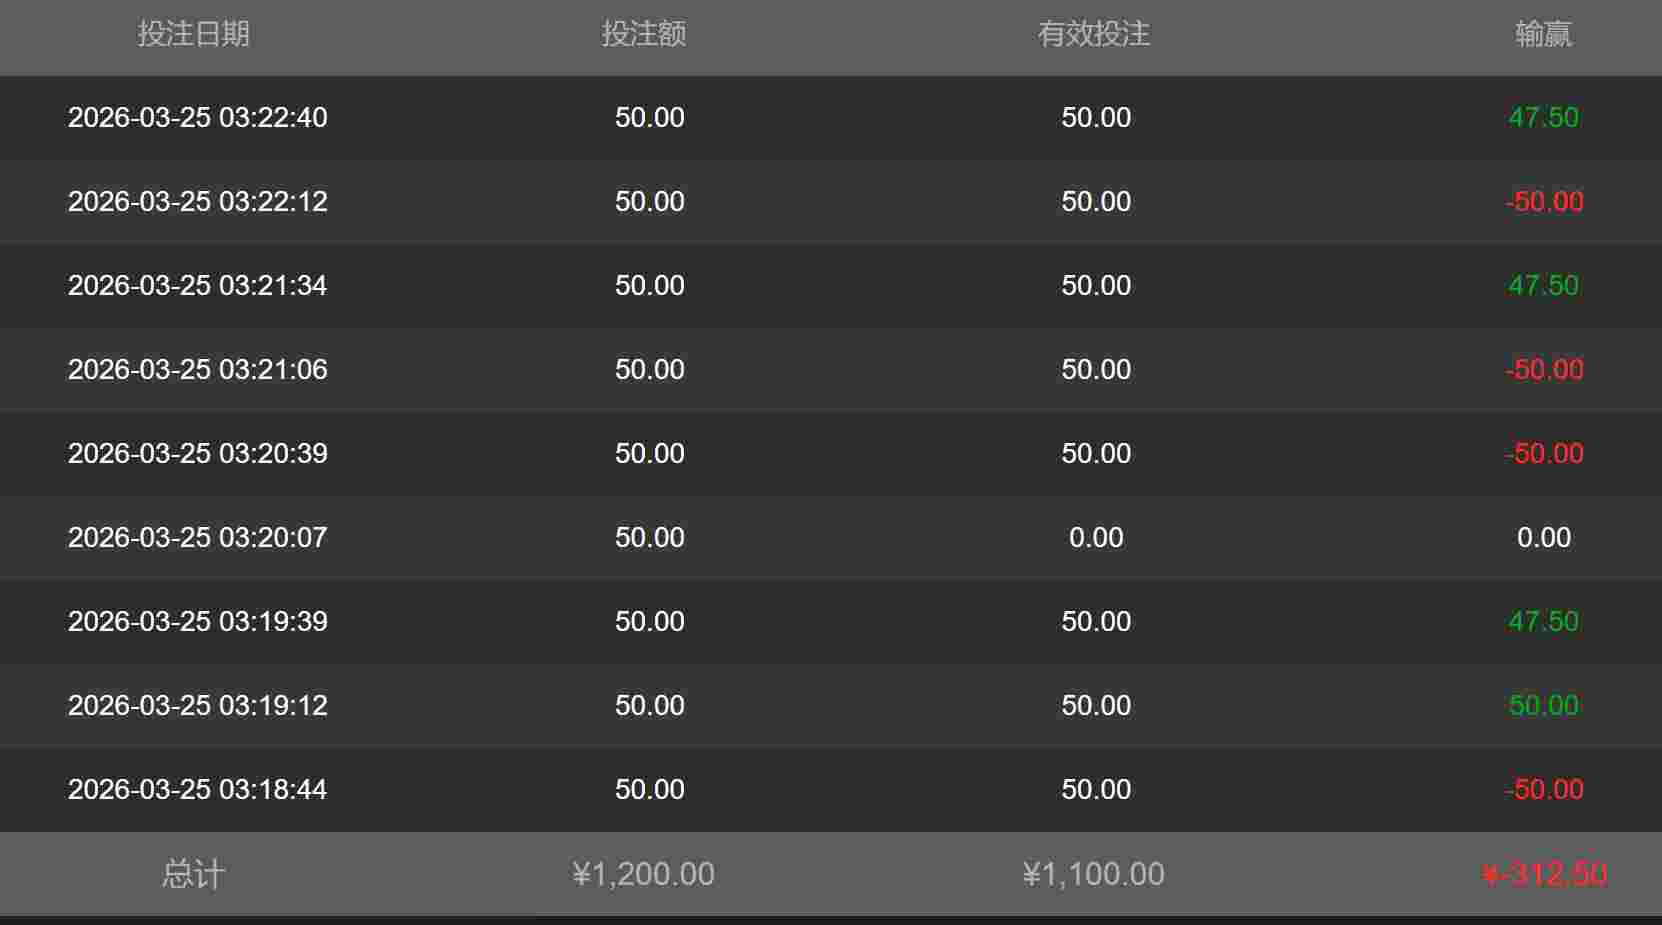Screen dimensions: 1662x925
Task: Select the bet record dated 03:22:12
Action: [x=197, y=201]
